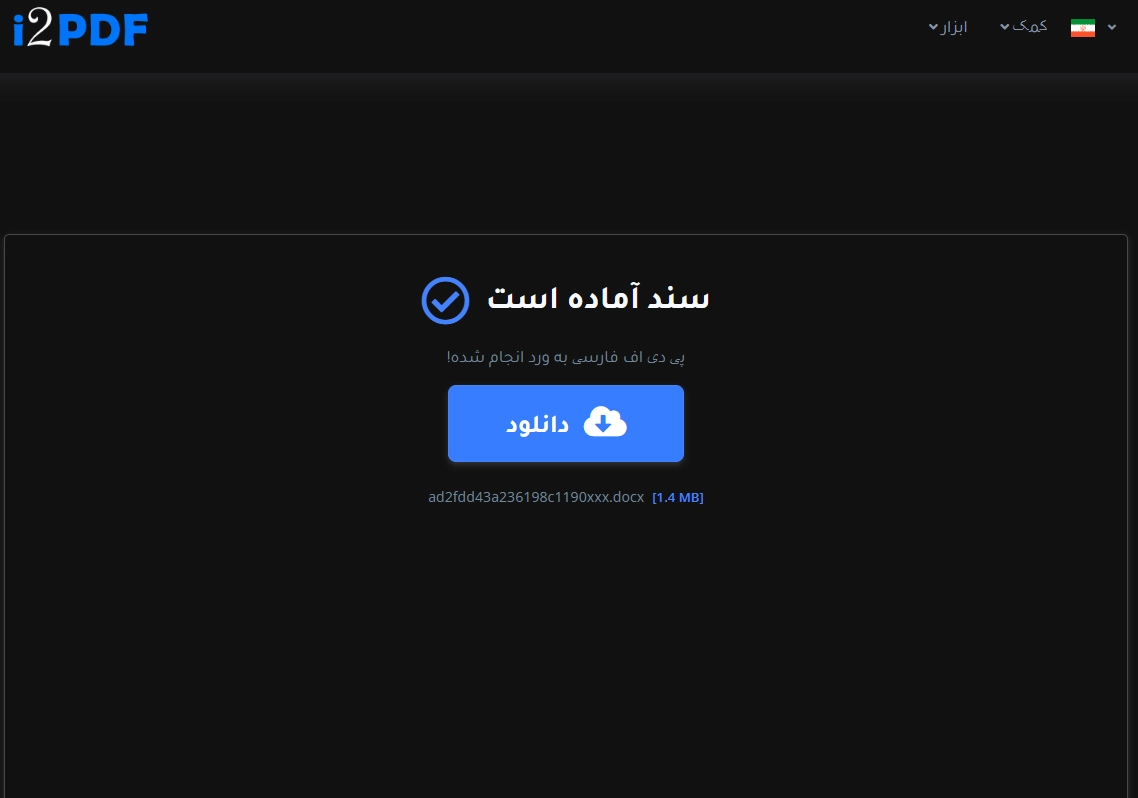The width and height of the screenshot is (1138, 798).
Task: Click the ad2fdd43a236198c1190xxx.docx file name
Action: point(536,497)
